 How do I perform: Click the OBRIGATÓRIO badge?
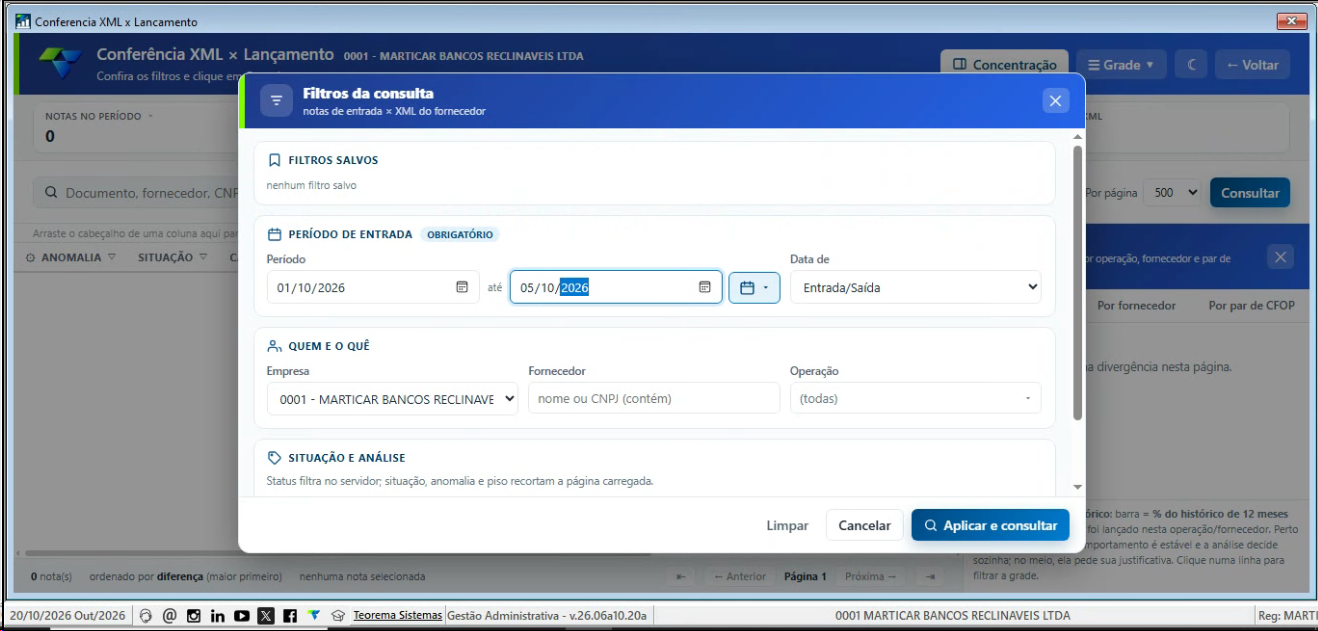click(x=460, y=234)
